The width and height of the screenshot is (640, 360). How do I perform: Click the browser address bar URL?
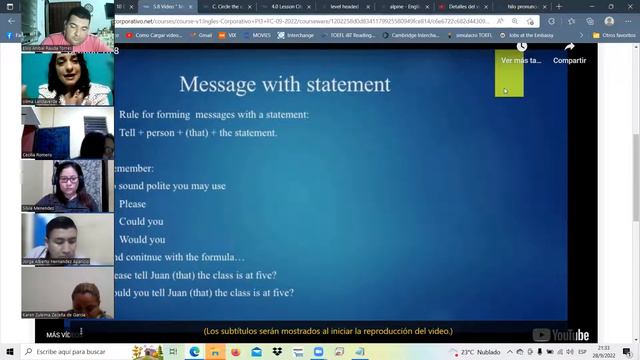[x=302, y=21]
